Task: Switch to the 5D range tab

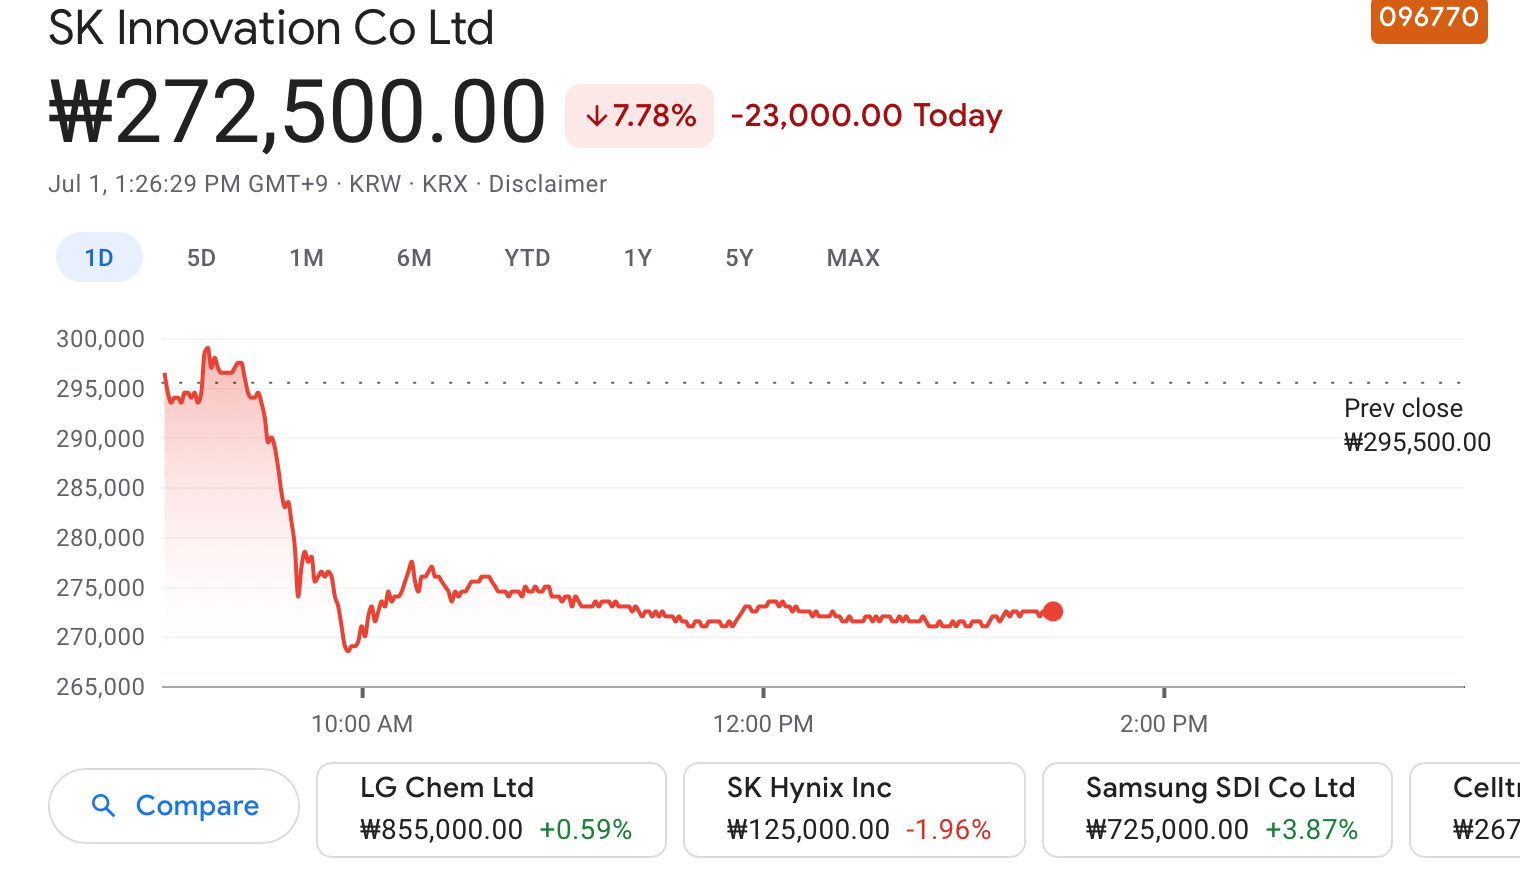Action: coord(201,258)
